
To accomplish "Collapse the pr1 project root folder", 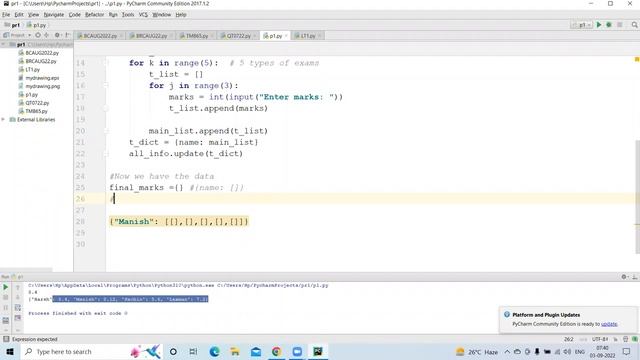I will 3,44.
